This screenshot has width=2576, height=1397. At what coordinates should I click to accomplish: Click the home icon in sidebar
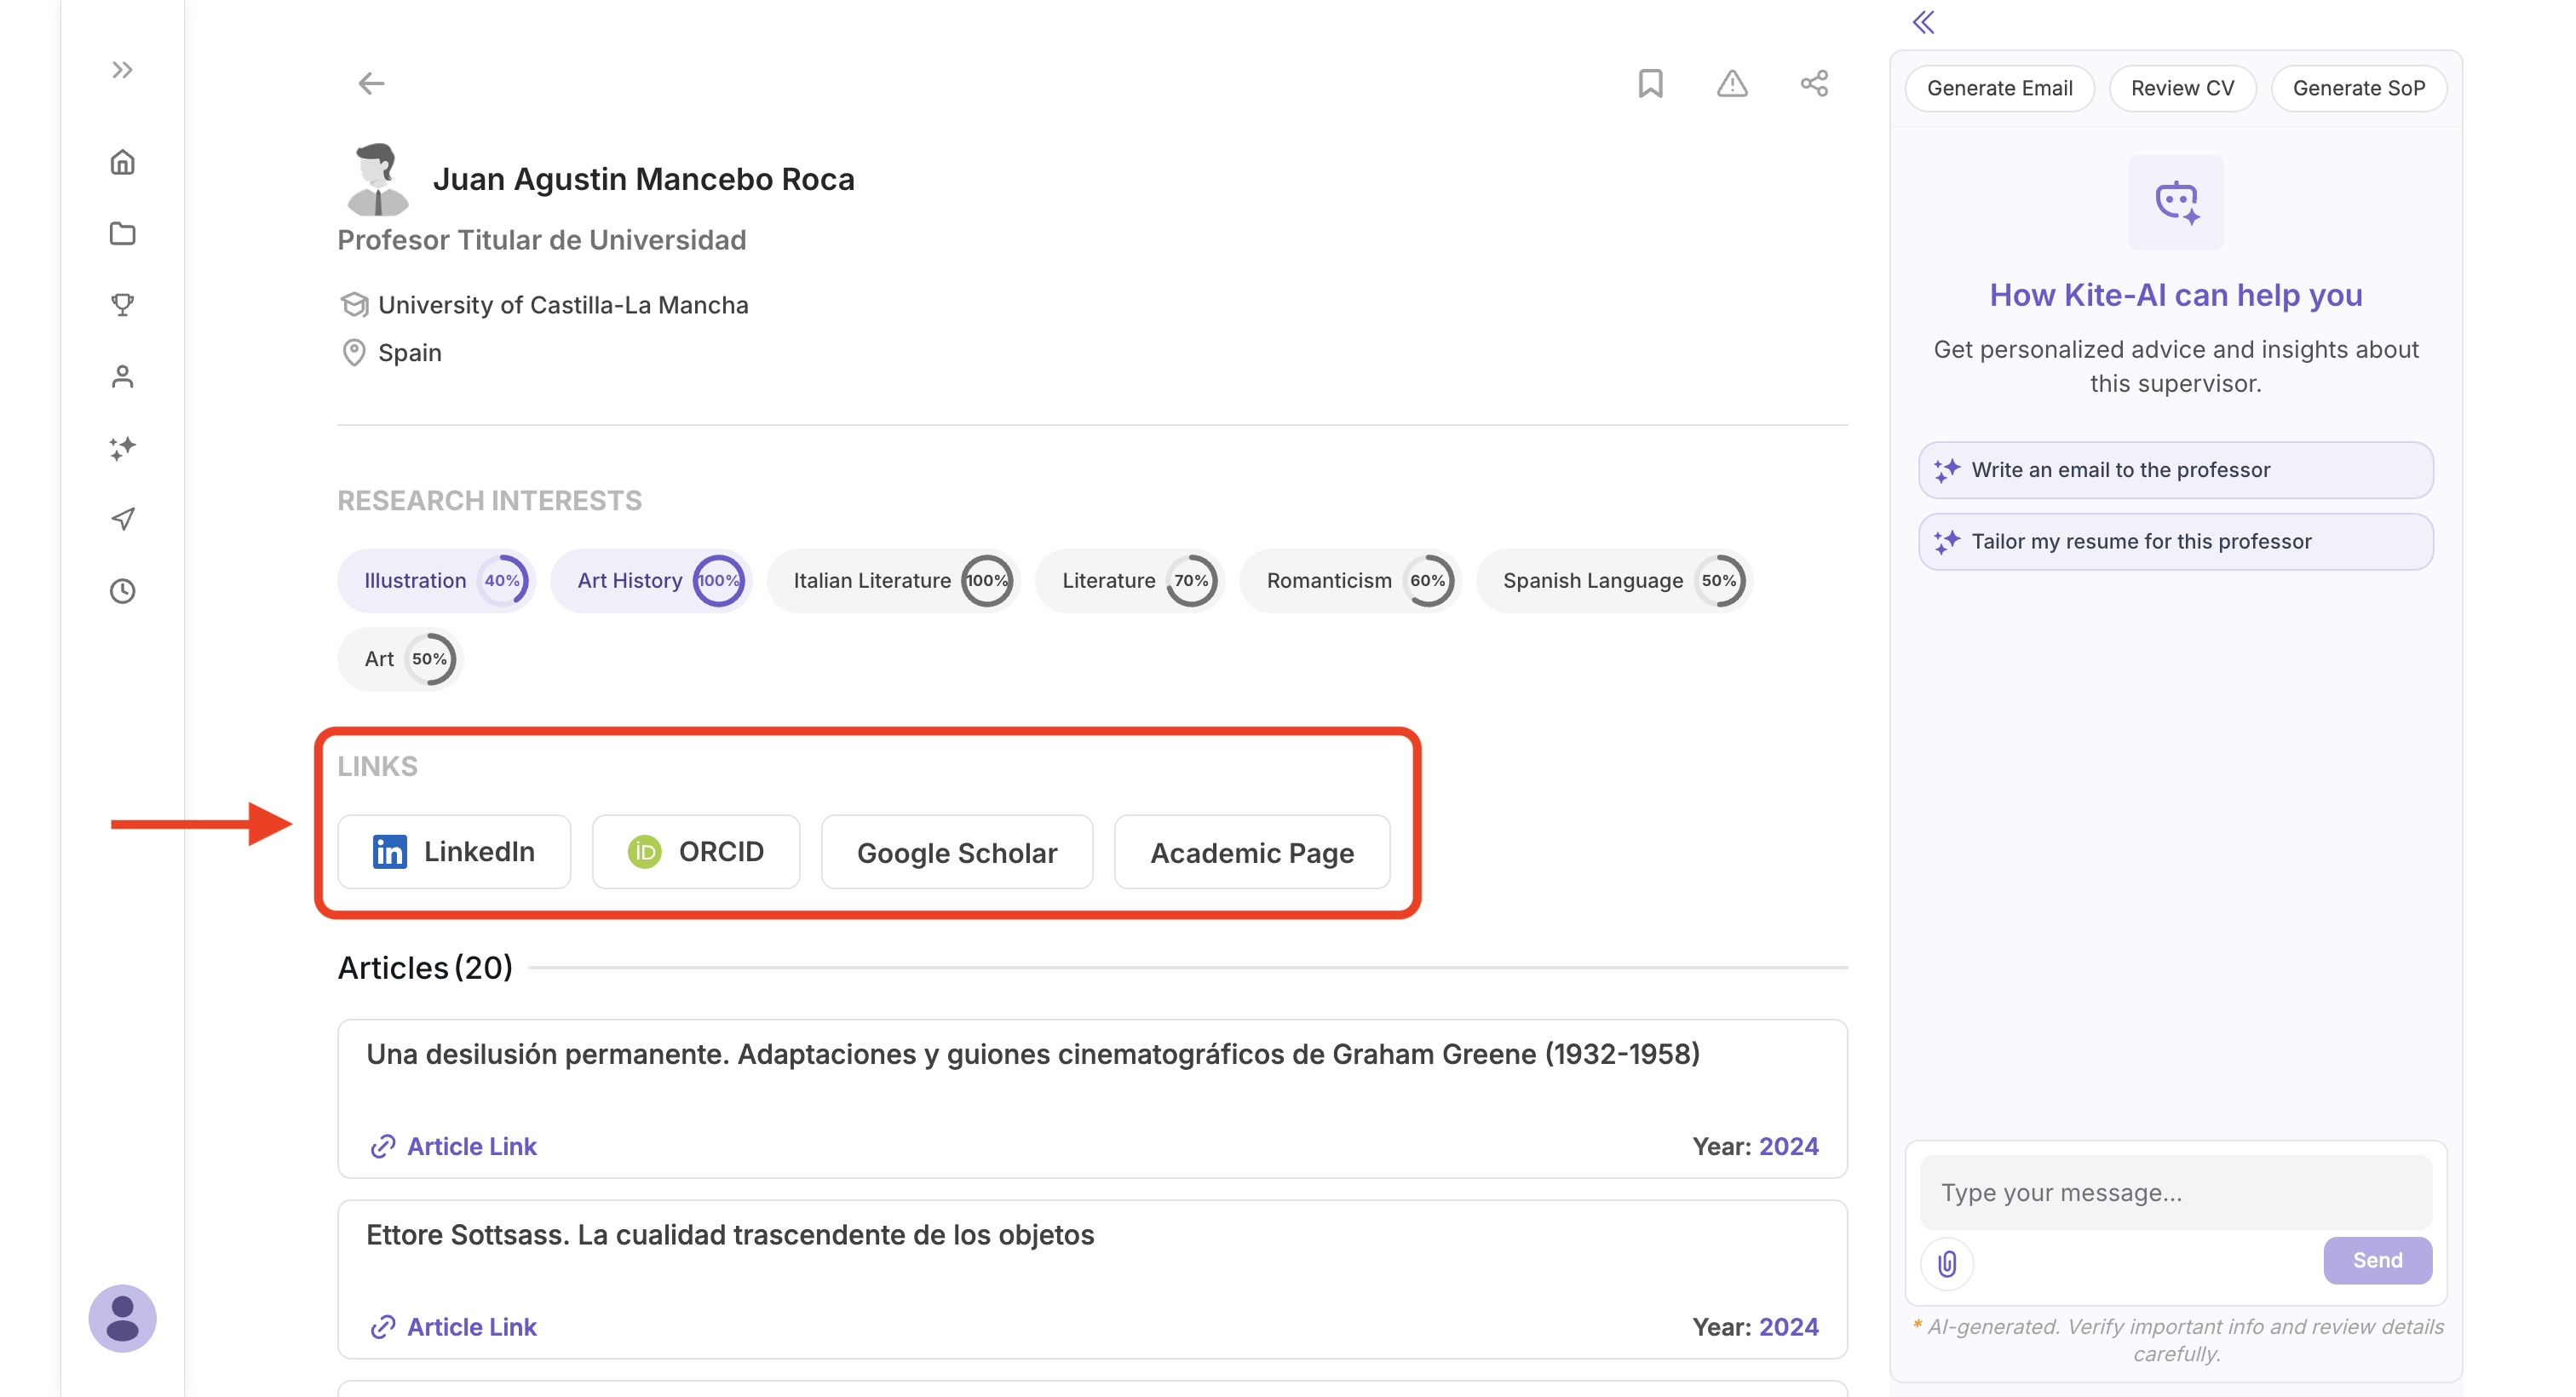[x=122, y=162]
